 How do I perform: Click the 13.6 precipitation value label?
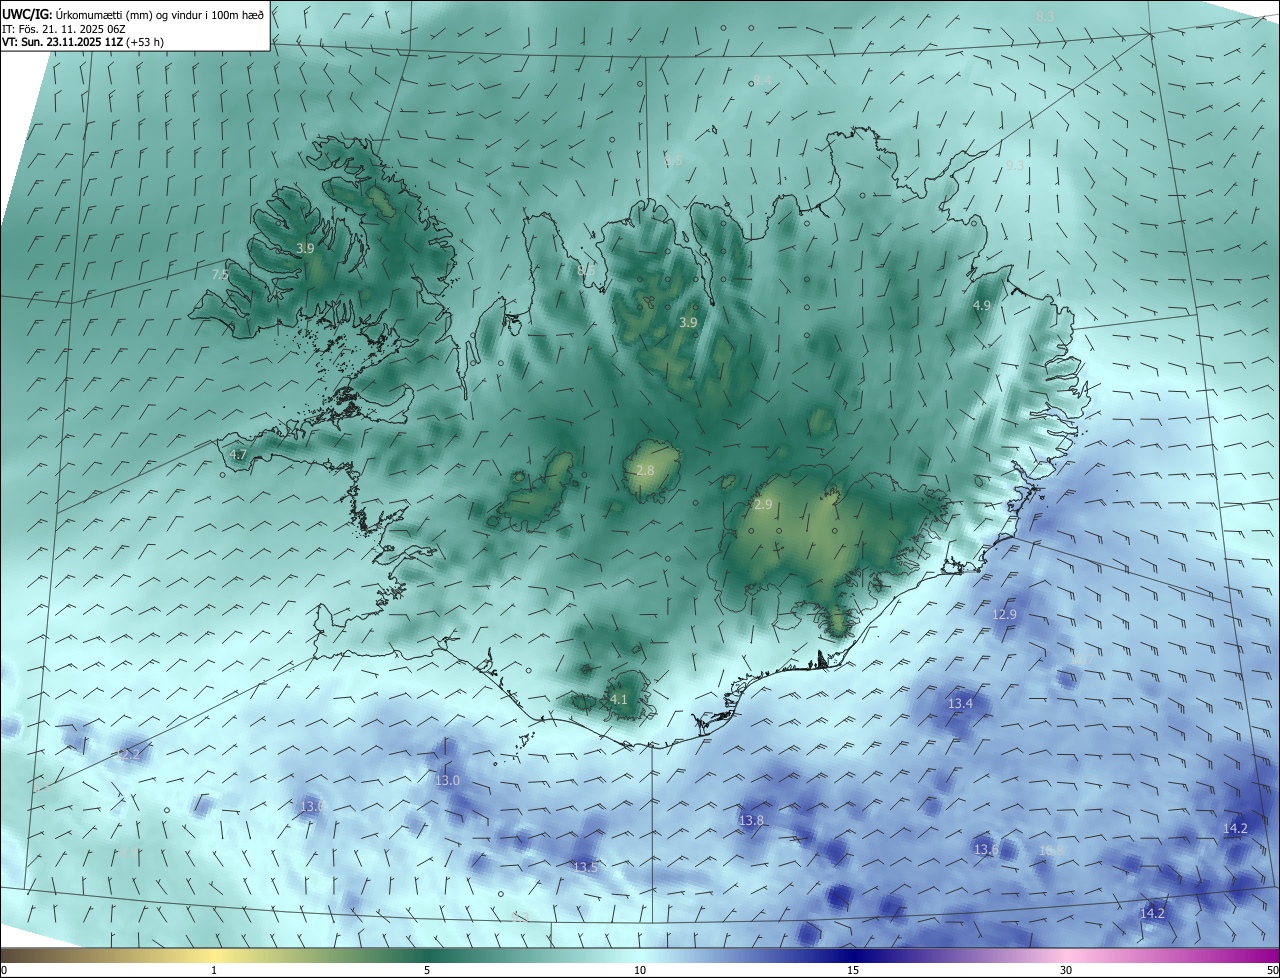pyautogui.click(x=985, y=849)
